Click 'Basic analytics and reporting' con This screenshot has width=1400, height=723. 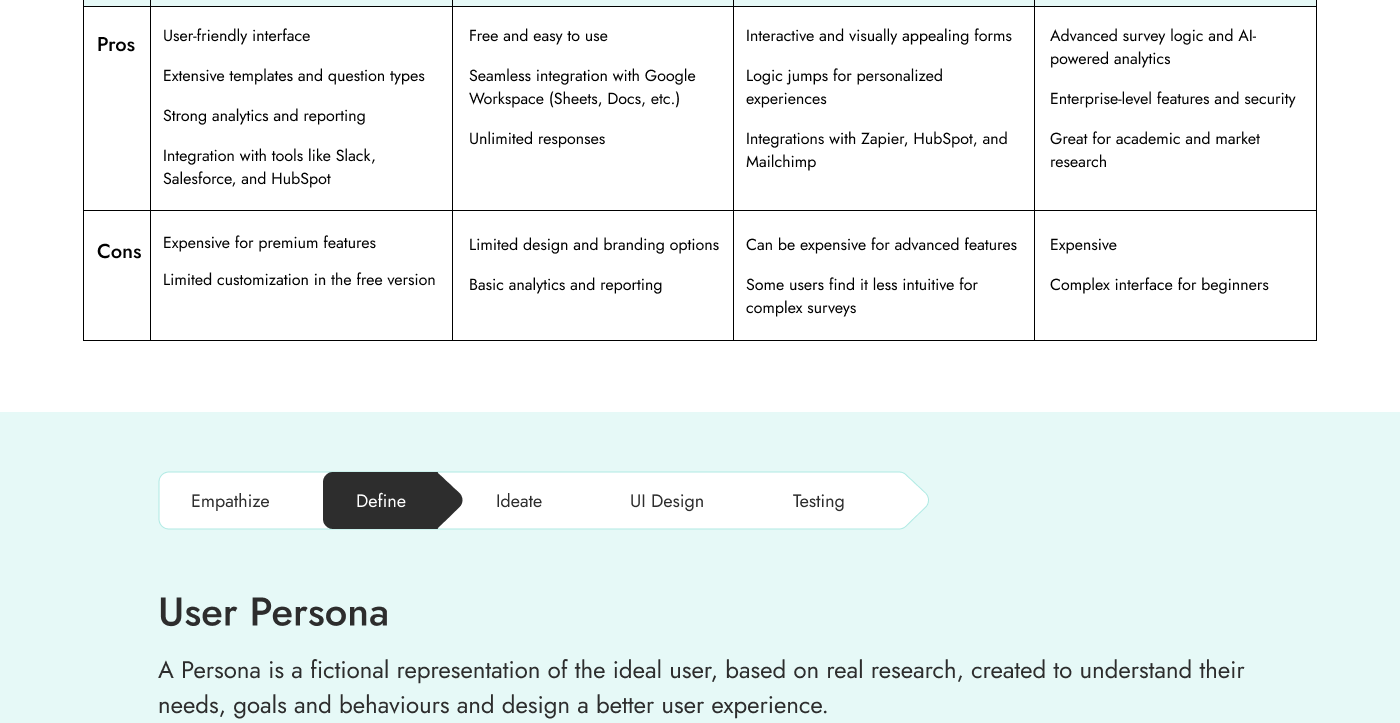[x=565, y=285]
